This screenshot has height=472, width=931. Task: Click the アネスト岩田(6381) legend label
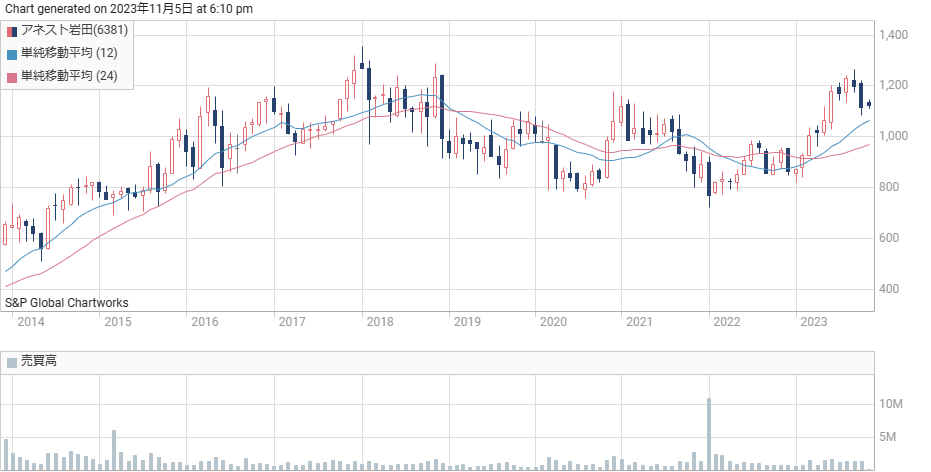point(74,30)
